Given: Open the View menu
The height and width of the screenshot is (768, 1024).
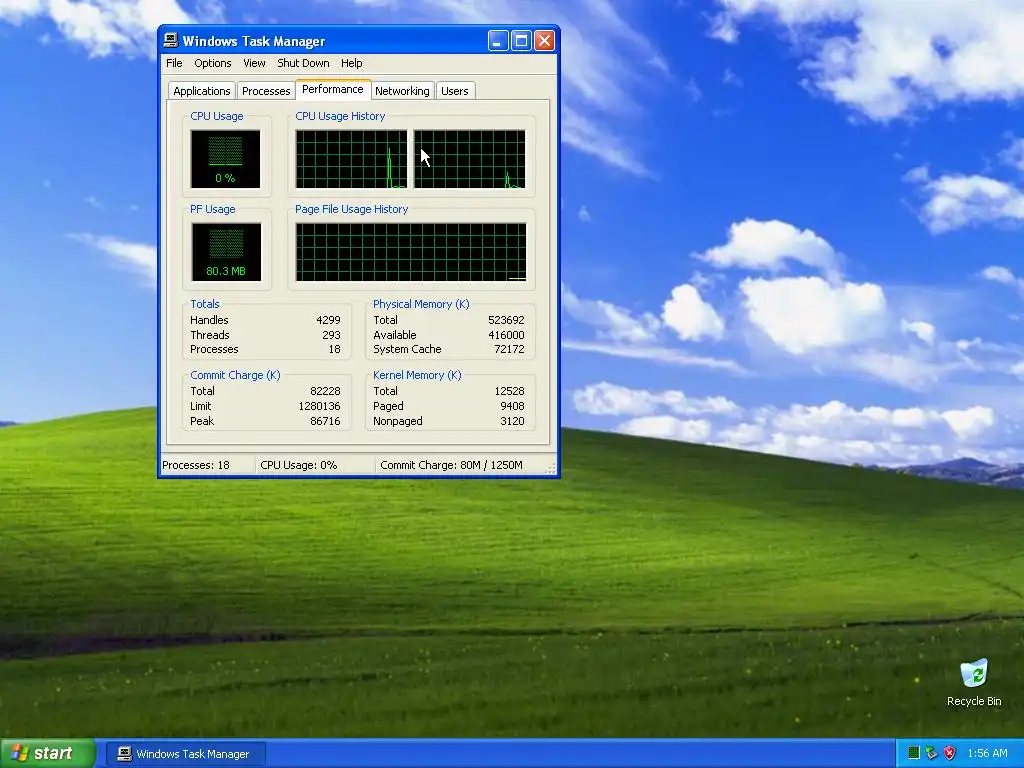Looking at the screenshot, I should click(x=254, y=63).
